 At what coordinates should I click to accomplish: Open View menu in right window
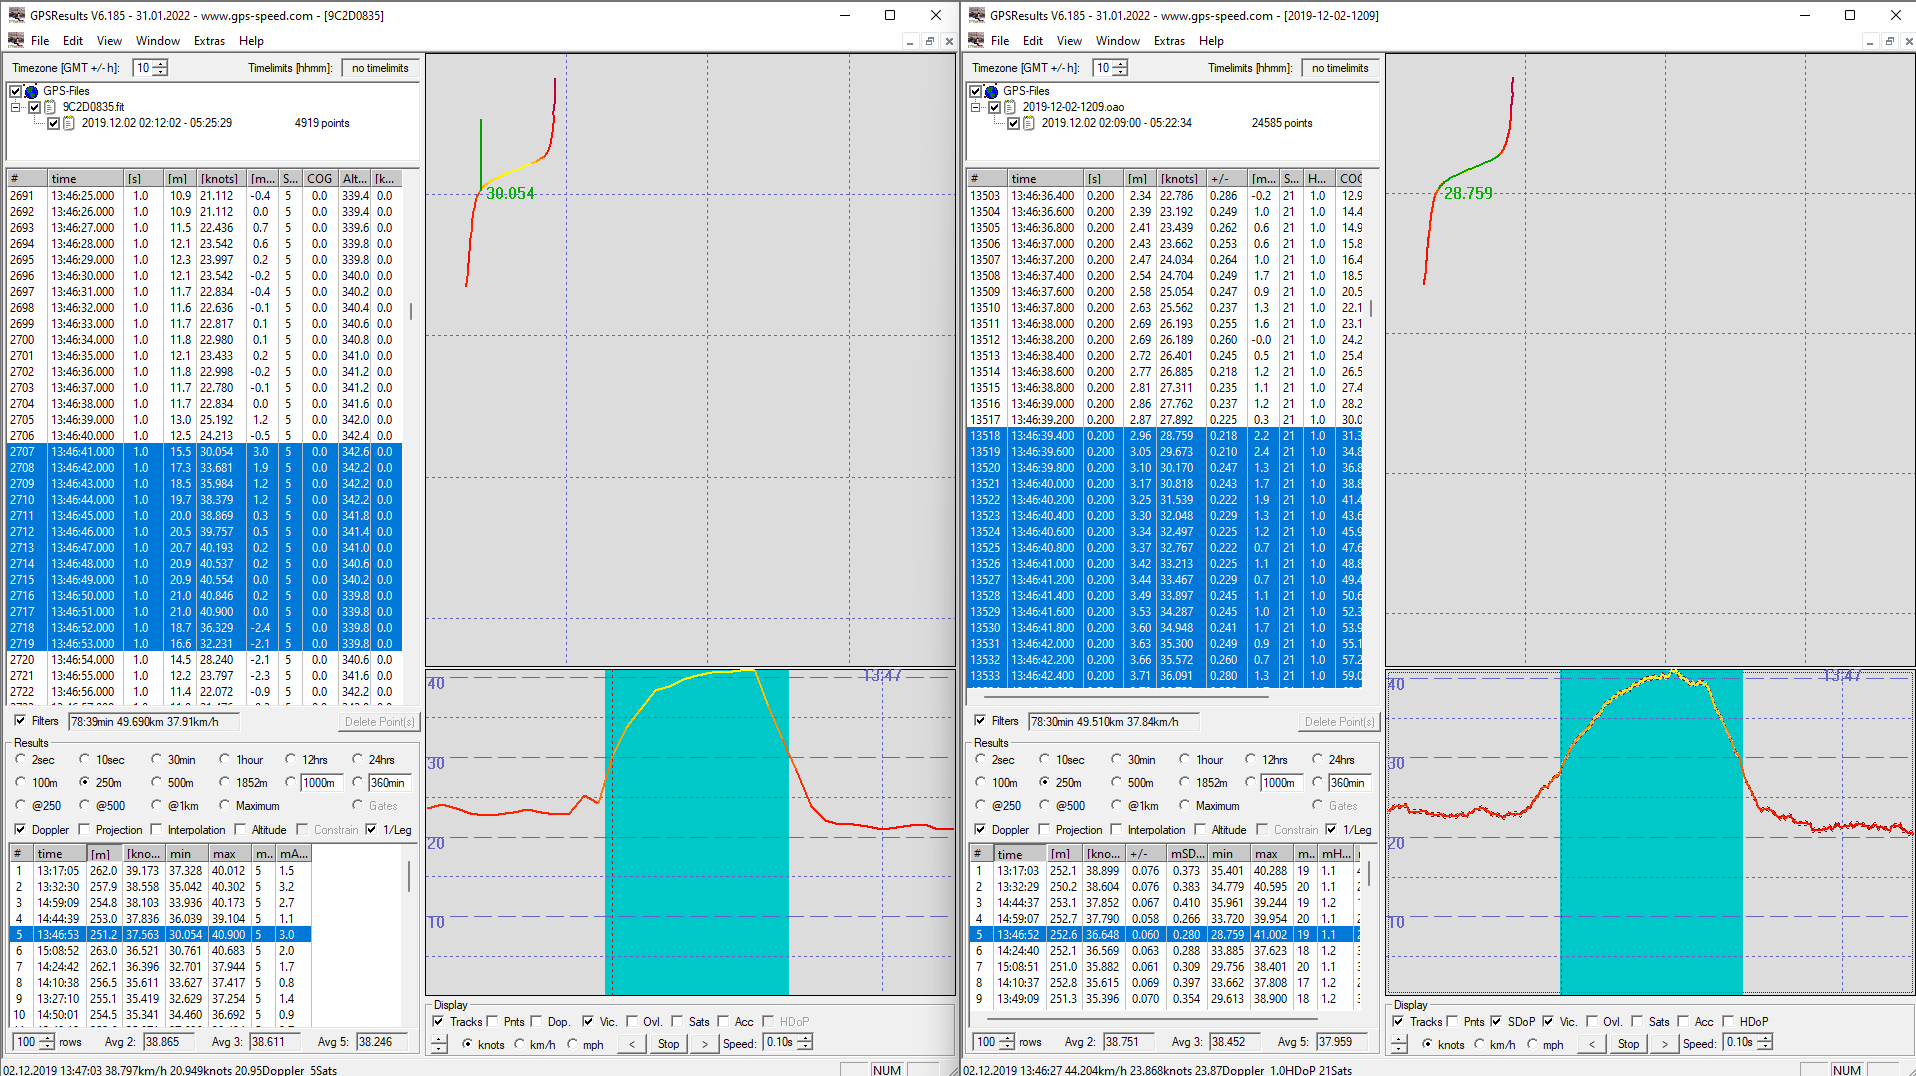[x=1069, y=41]
